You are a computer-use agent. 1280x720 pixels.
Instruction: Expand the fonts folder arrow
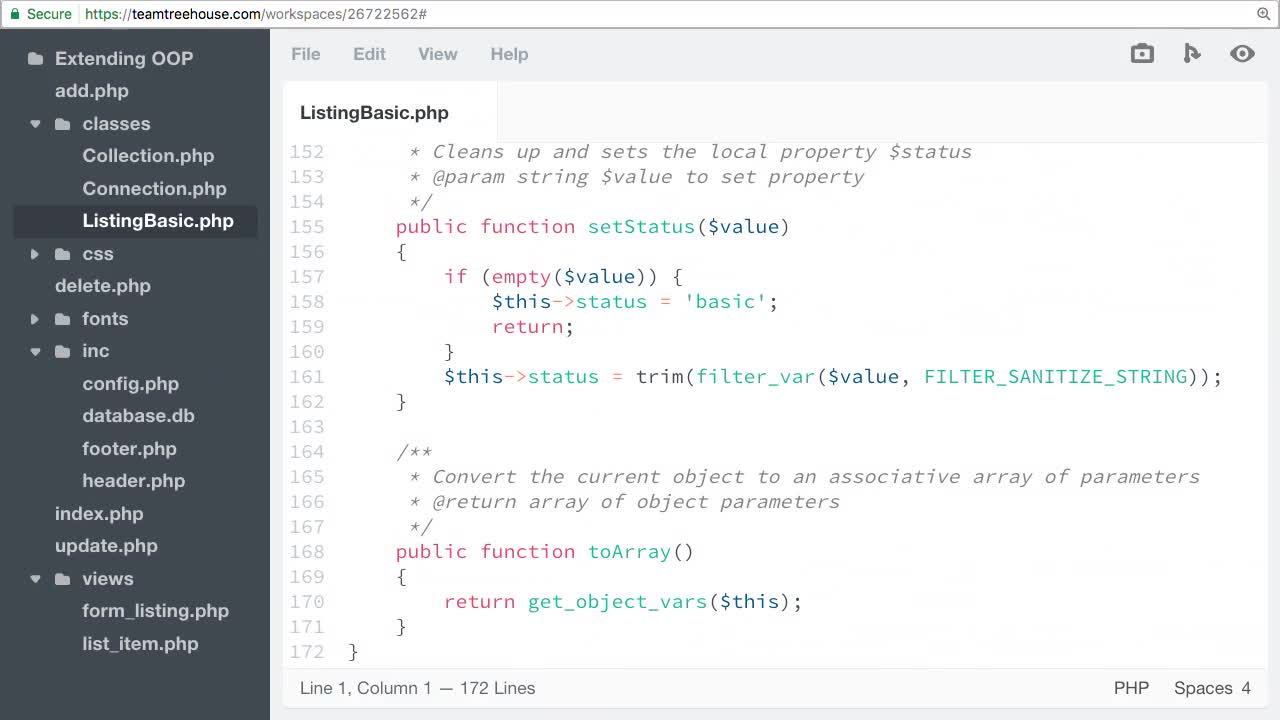click(x=35, y=319)
